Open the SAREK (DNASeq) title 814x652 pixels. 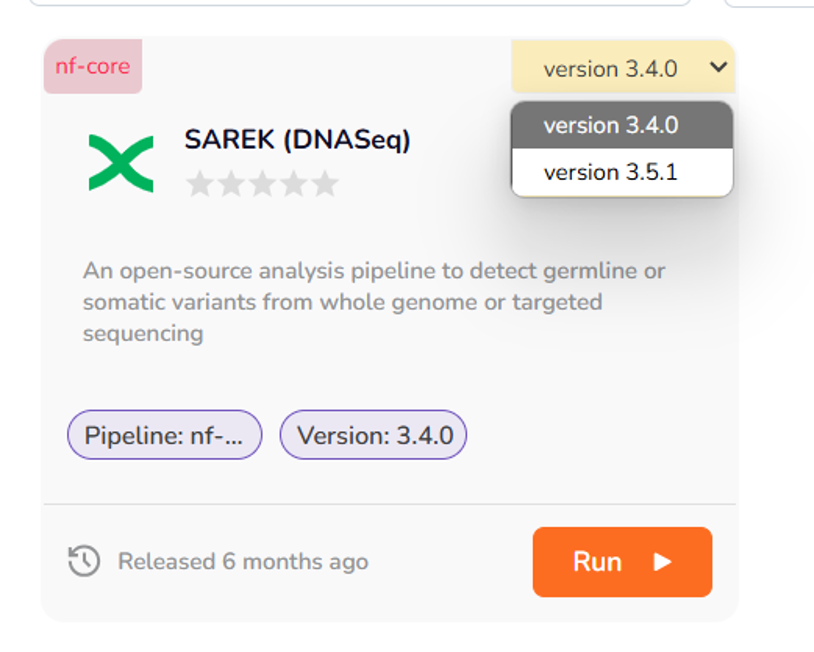(297, 140)
